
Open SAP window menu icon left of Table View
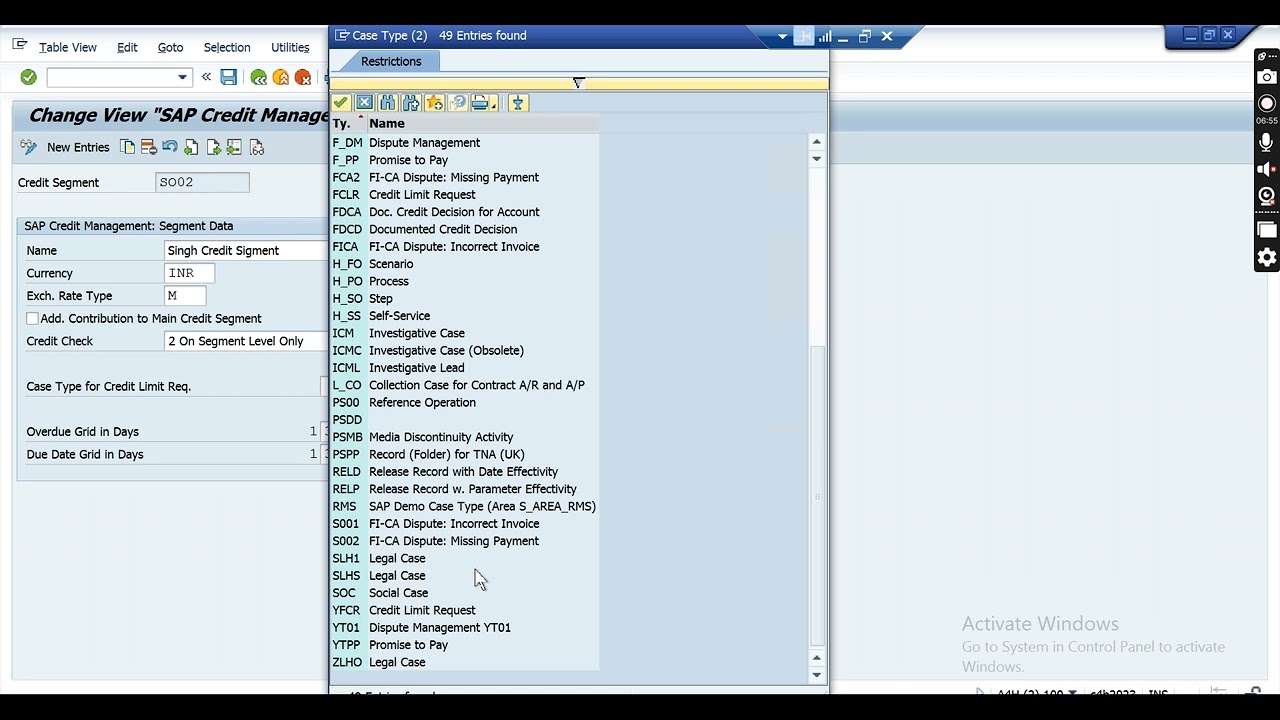tap(20, 45)
